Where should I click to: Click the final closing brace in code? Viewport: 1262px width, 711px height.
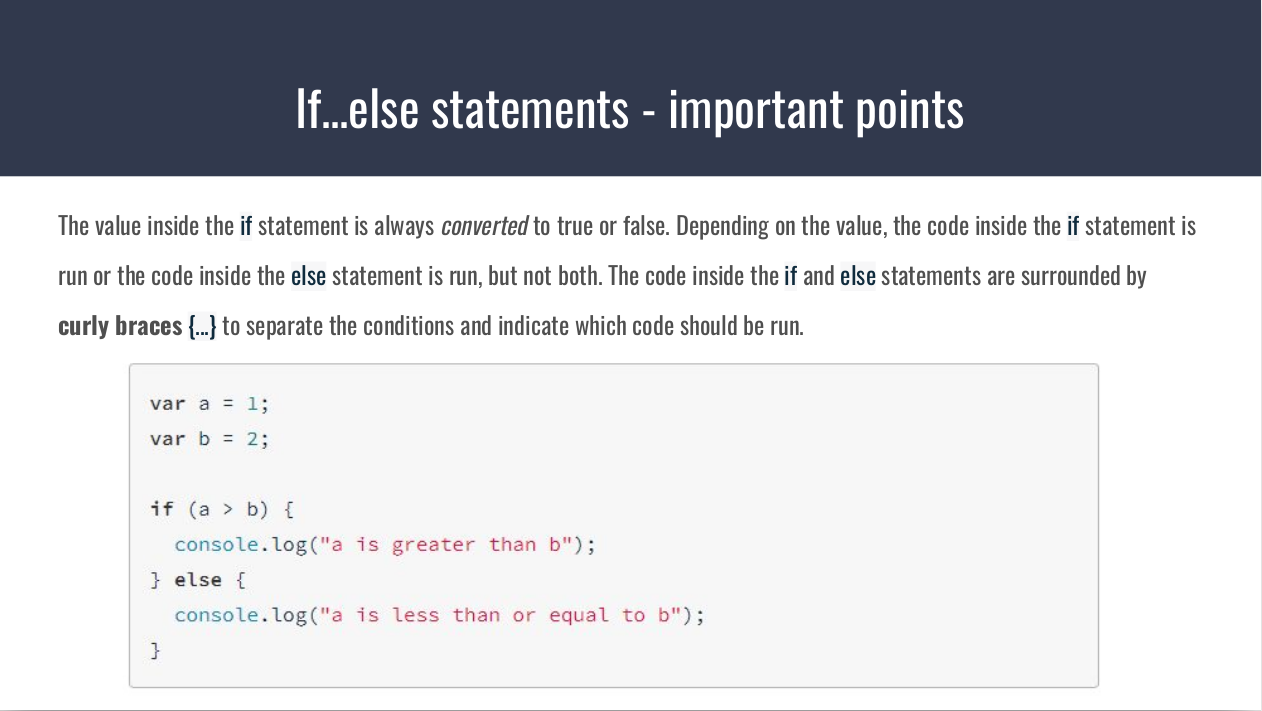pos(155,651)
